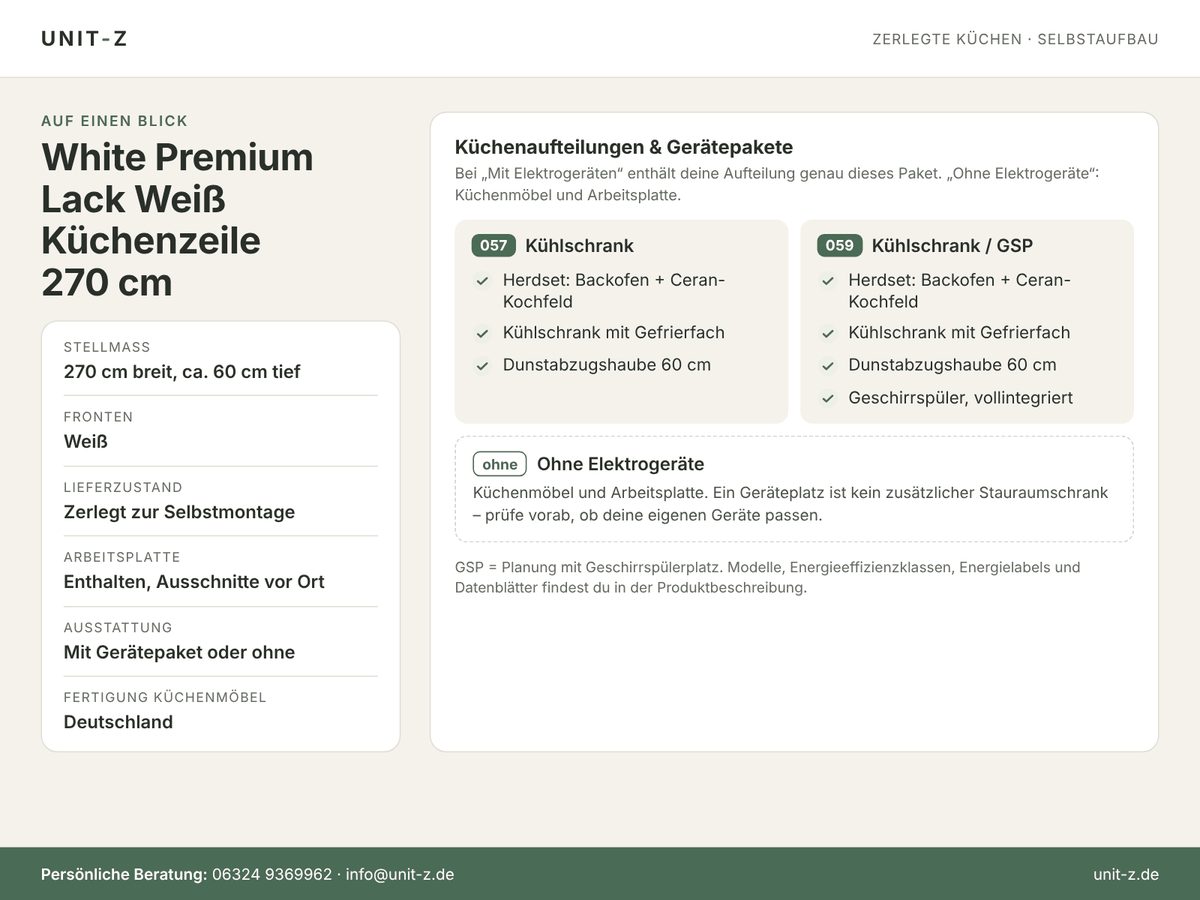Click the 'AUF EINEN BLICK' label
This screenshot has width=1200, height=900.
(114, 121)
